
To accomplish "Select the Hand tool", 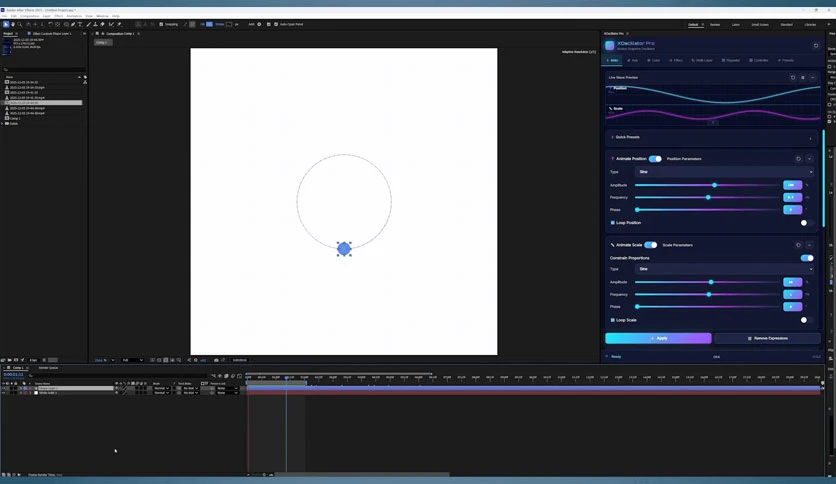I will point(13,24).
